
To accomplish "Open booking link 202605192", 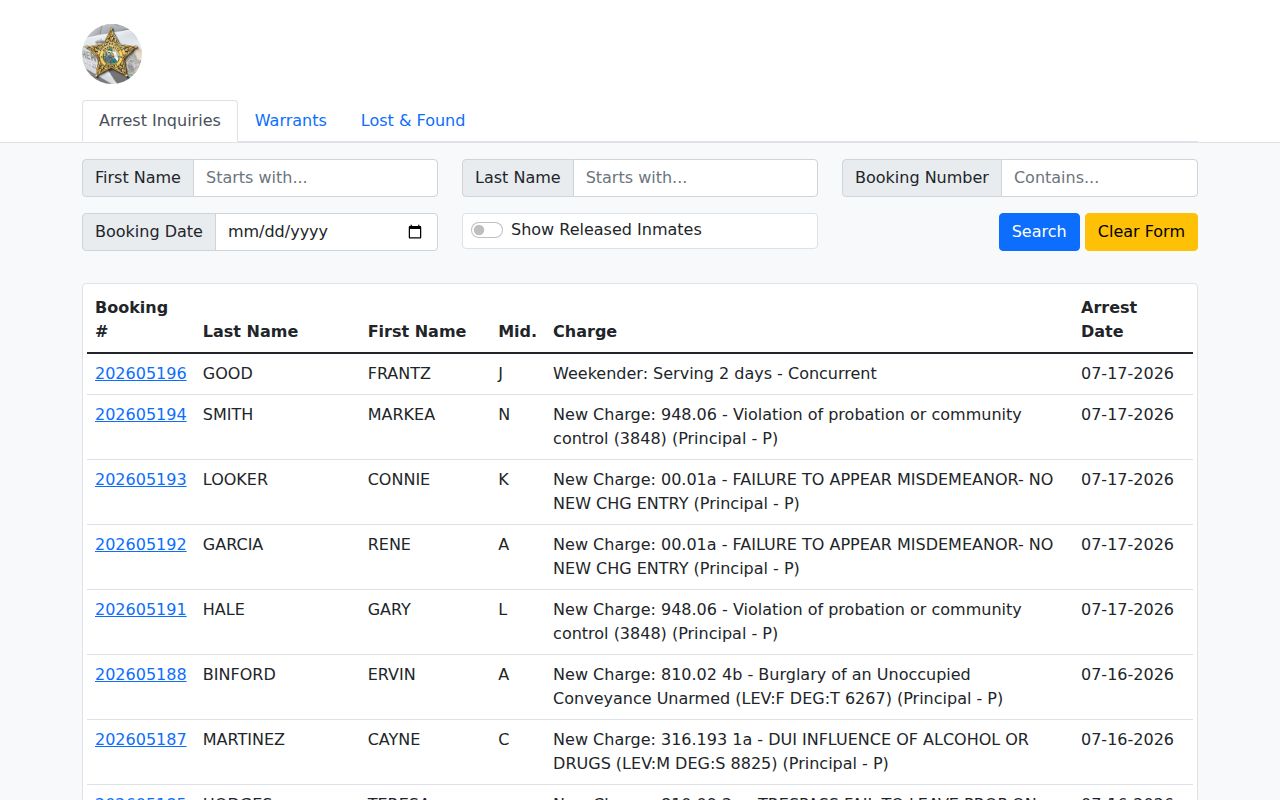I will [x=141, y=545].
